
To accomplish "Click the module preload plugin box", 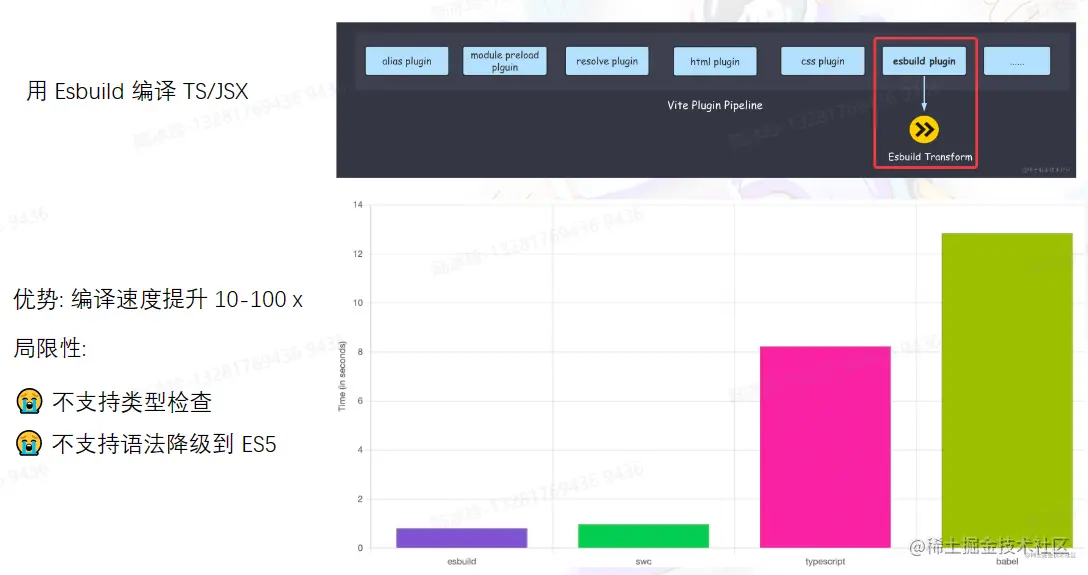I will [x=504, y=61].
